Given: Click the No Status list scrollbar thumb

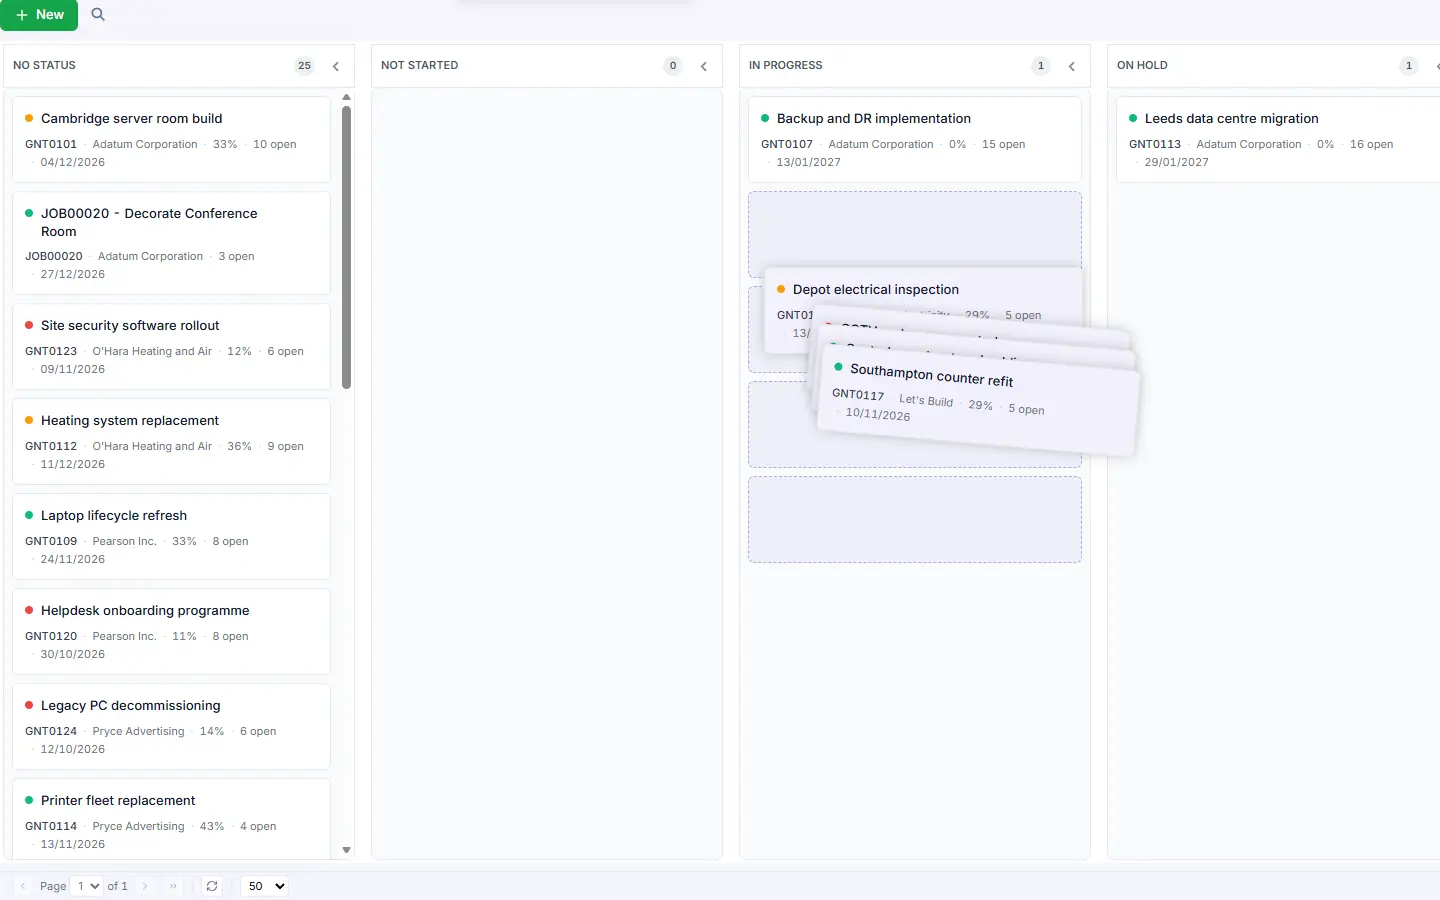Looking at the screenshot, I should click(x=347, y=247).
